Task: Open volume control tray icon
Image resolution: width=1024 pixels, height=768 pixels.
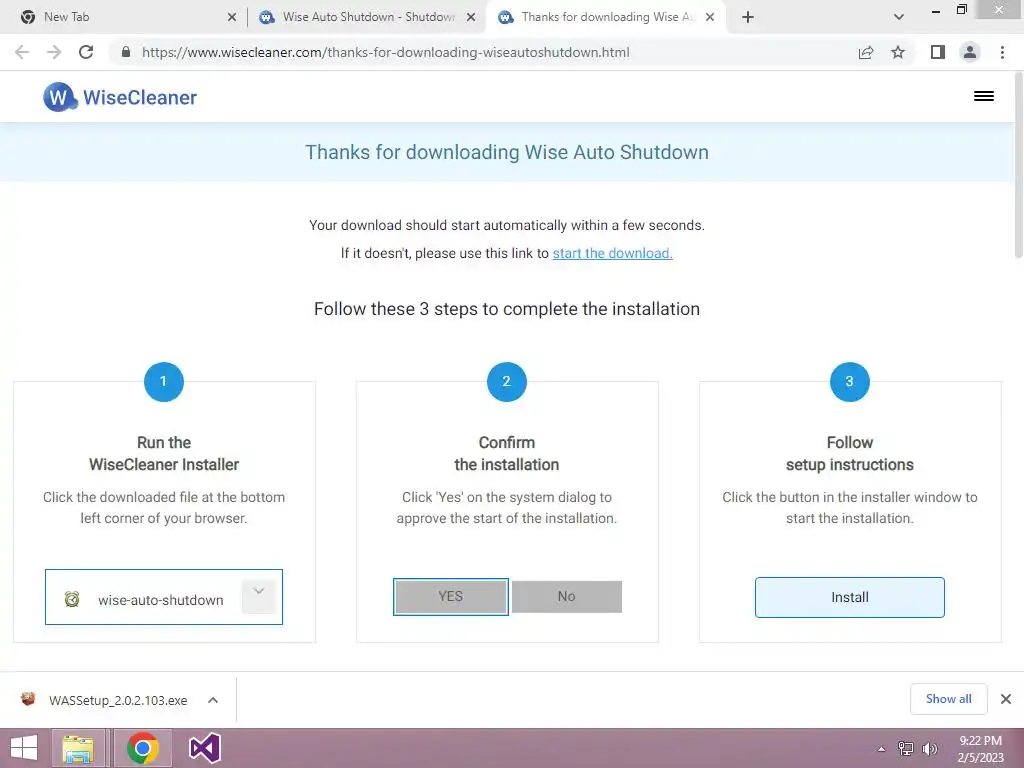Action: tap(930, 748)
